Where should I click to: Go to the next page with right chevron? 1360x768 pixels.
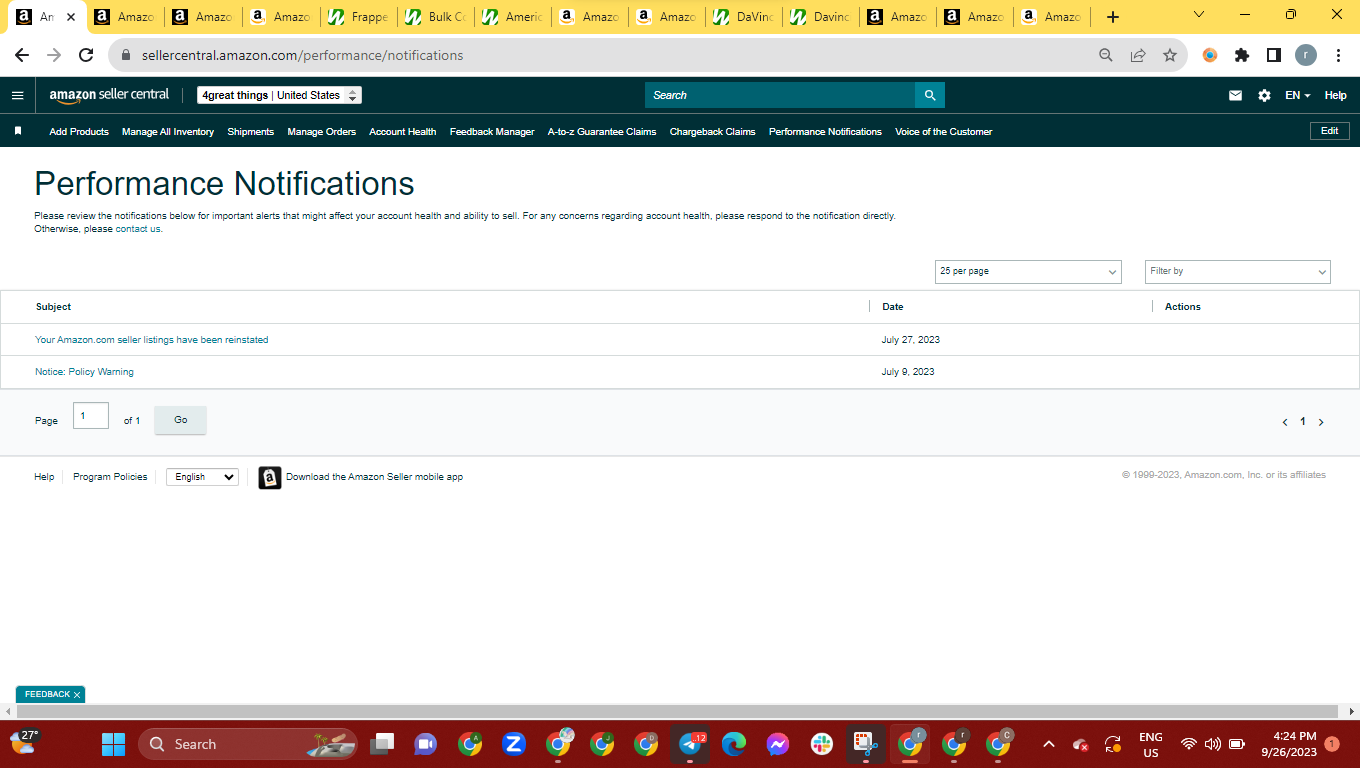[x=1321, y=422]
